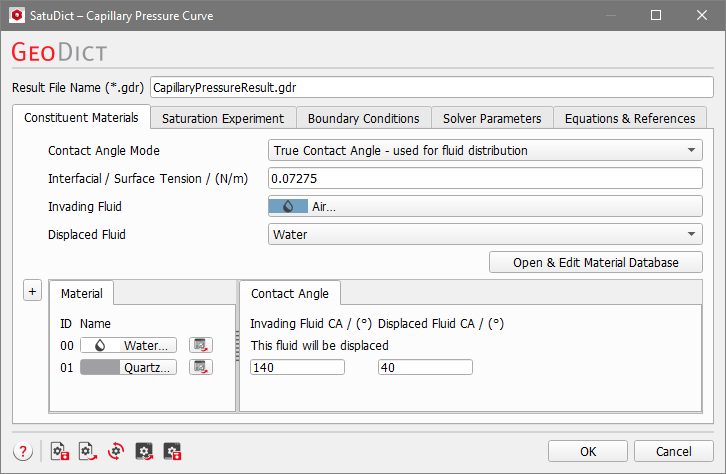Maximize the SatuDict window
The width and height of the screenshot is (726, 474).
656,15
